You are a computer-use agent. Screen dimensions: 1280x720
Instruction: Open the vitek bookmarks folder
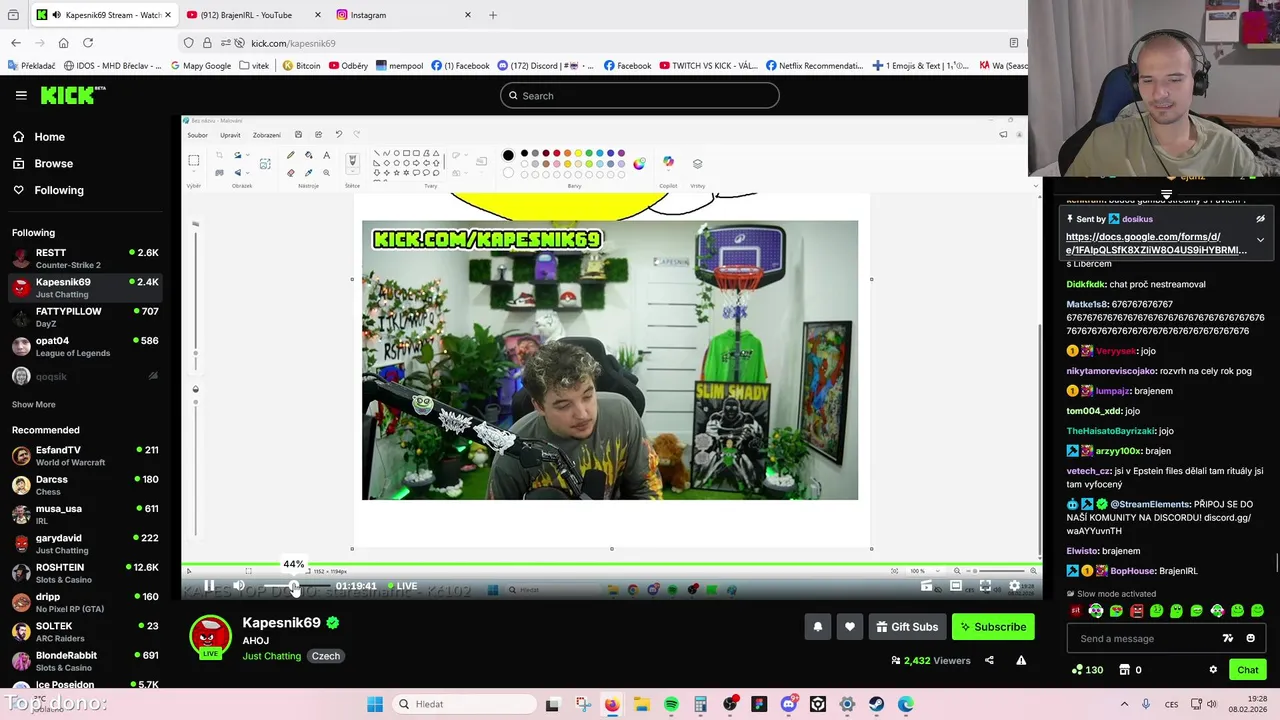click(x=254, y=66)
